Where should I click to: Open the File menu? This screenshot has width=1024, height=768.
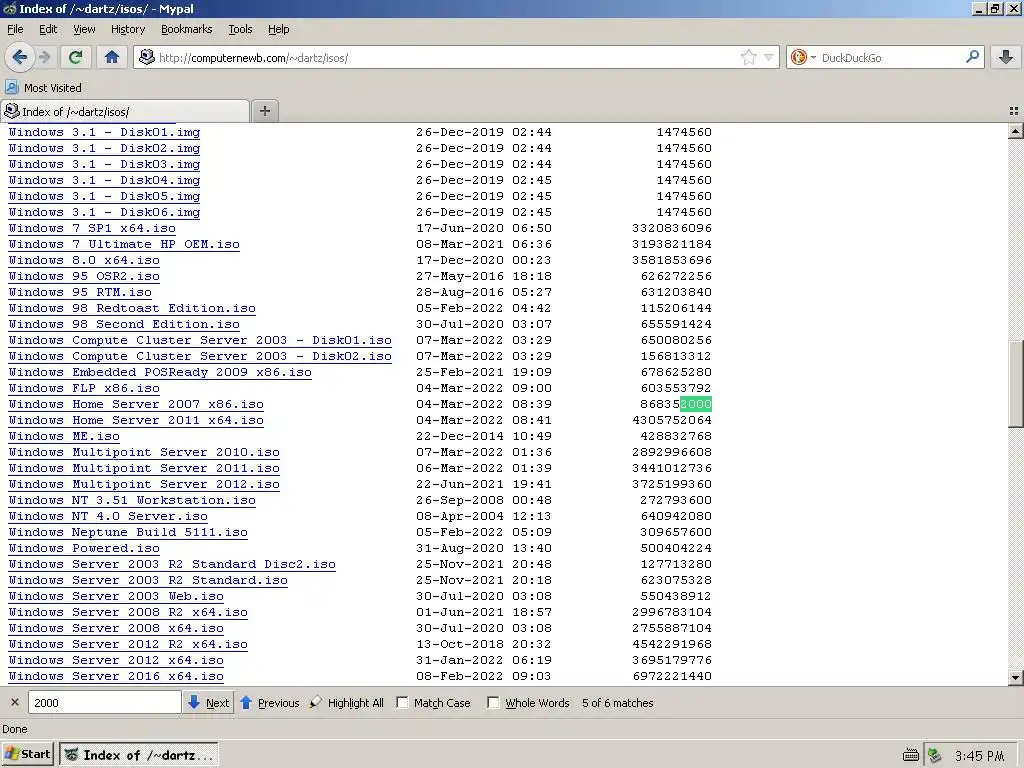point(15,29)
